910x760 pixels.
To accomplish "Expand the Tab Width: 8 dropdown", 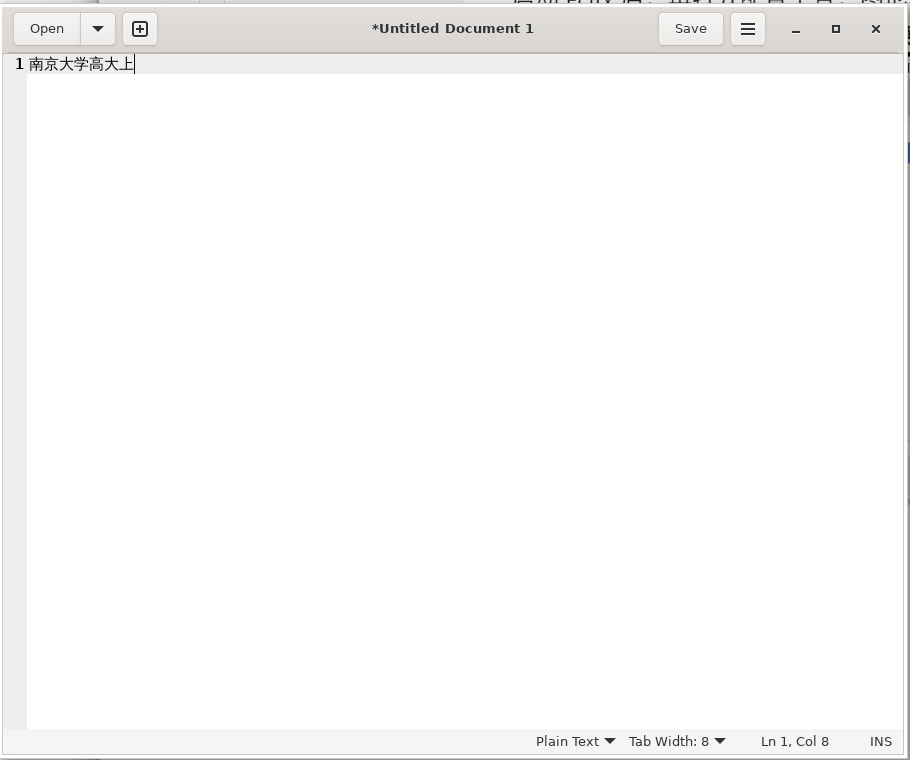I will (x=677, y=741).
